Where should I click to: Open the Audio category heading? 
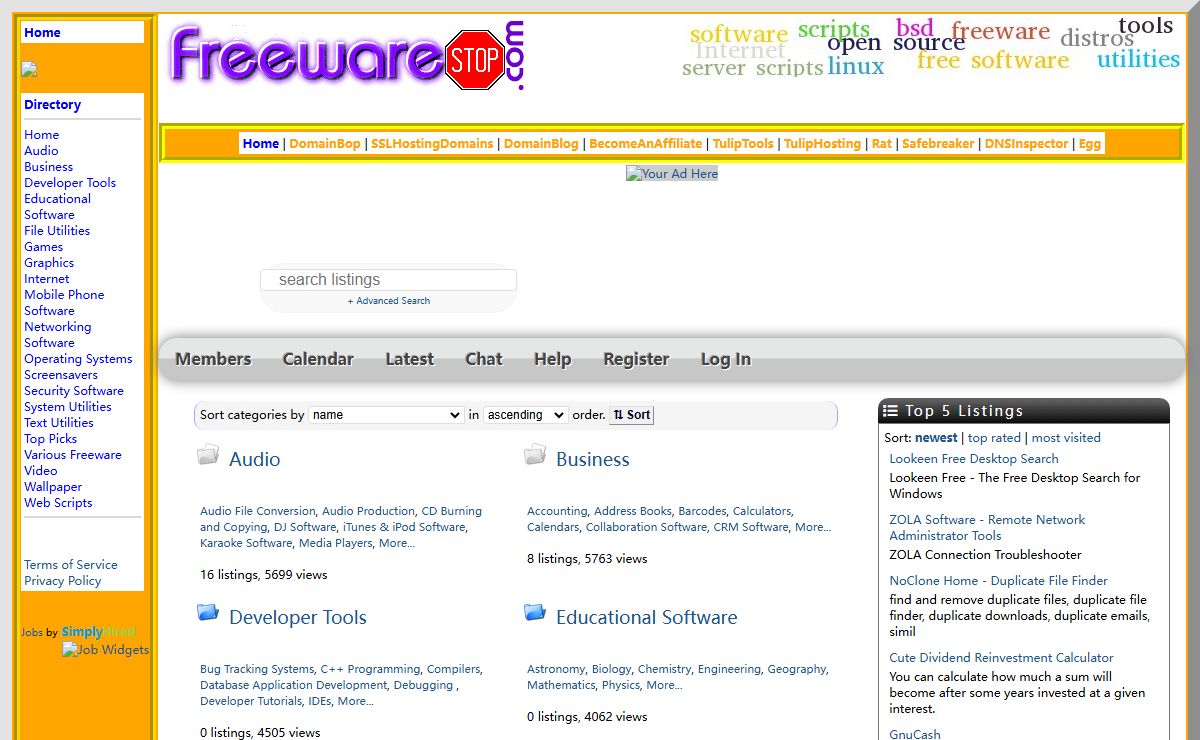tap(254, 460)
